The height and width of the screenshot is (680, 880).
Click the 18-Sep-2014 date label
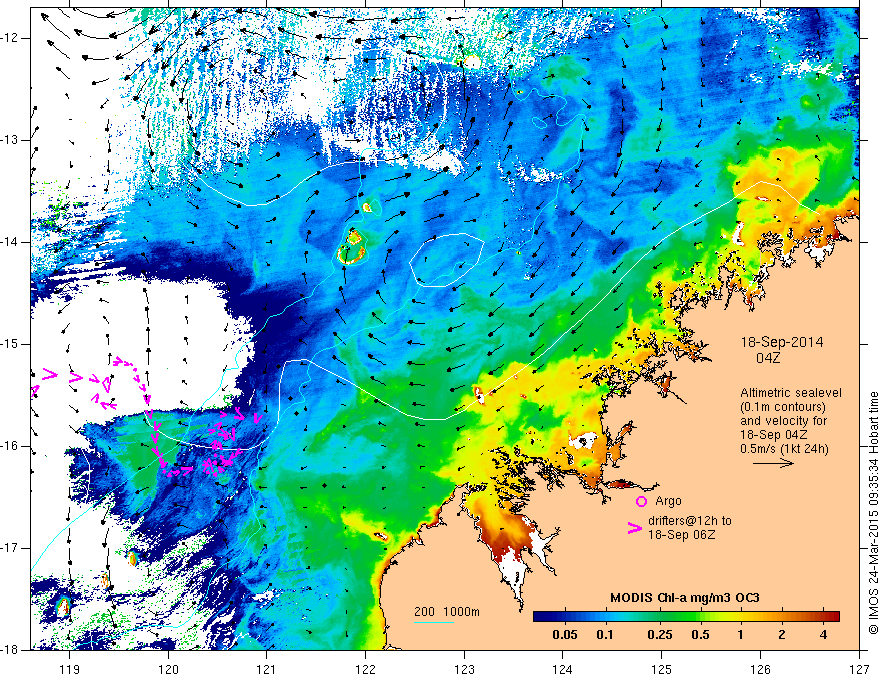point(782,342)
